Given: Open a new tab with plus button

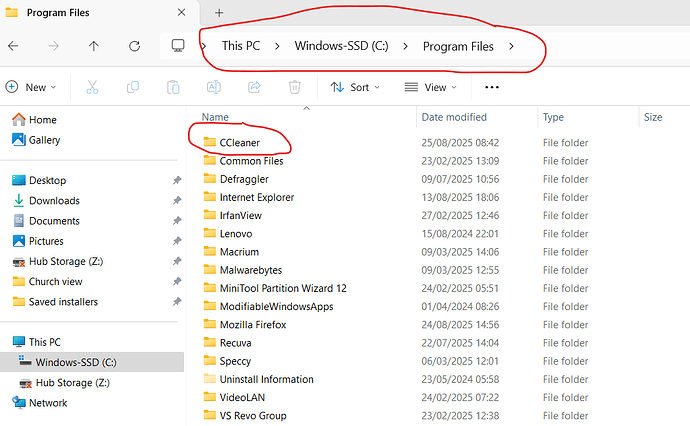Looking at the screenshot, I should point(219,12).
